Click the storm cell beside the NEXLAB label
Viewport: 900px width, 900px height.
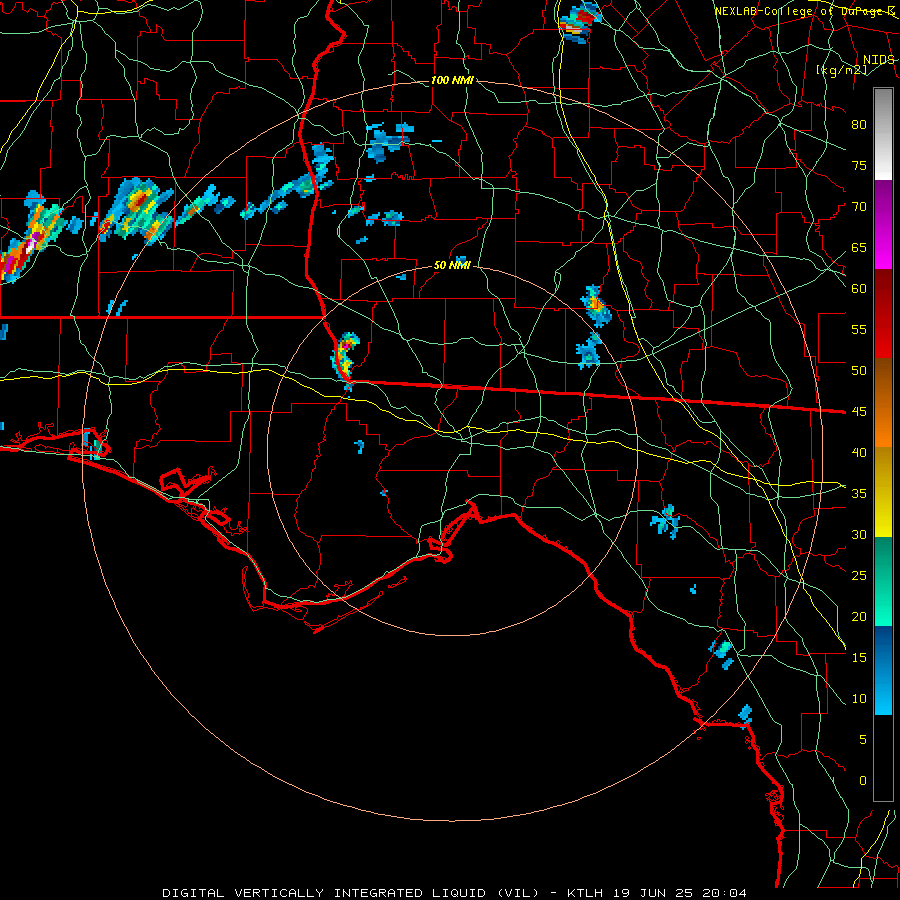579,21
